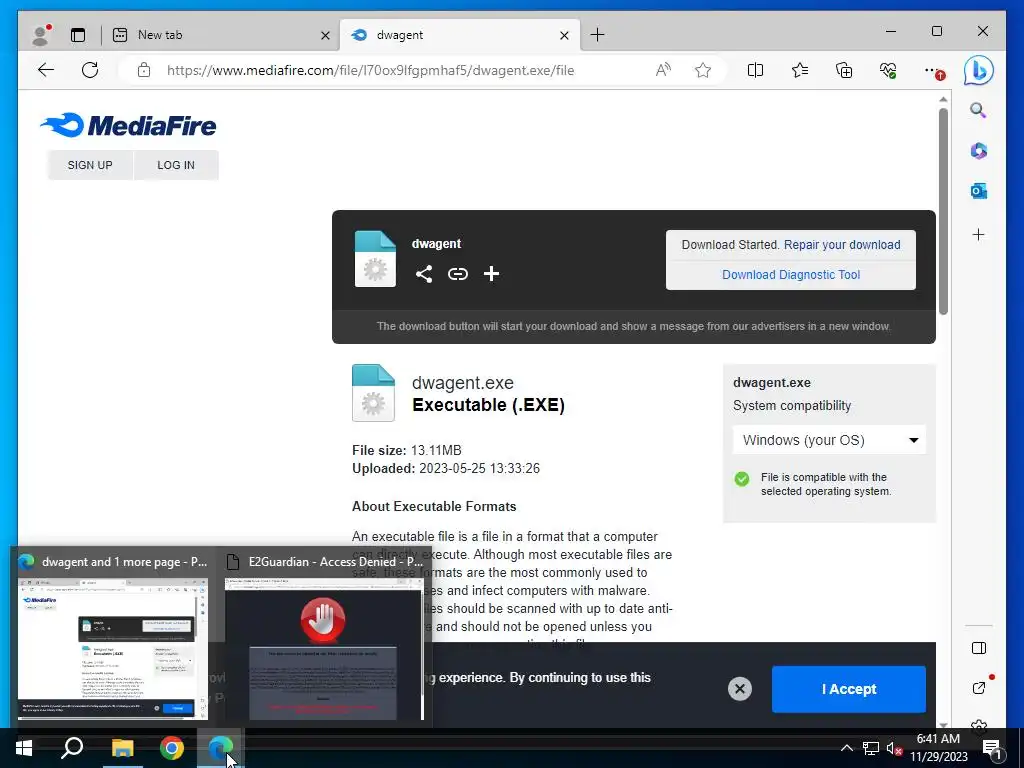
Task: View site information lock icon
Action: click(x=144, y=71)
